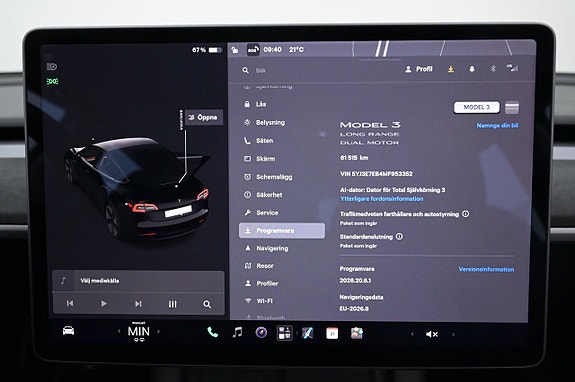This screenshot has height=382, width=575.
Task: Open the pen-style app in dock
Action: click(307, 333)
